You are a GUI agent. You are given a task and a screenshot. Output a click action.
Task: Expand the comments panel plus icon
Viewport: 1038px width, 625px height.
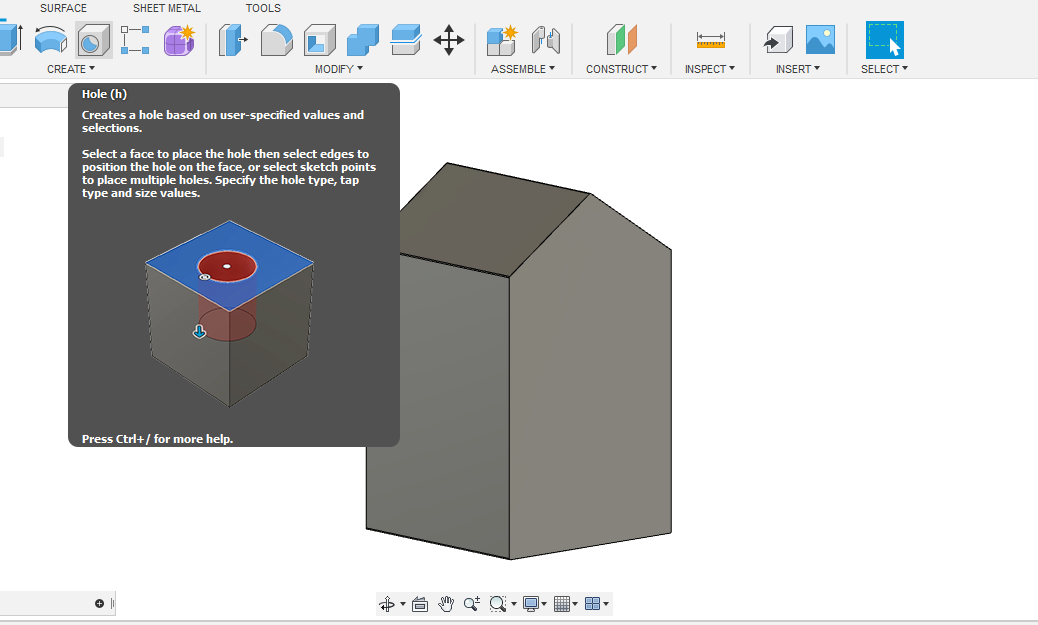[x=99, y=603]
